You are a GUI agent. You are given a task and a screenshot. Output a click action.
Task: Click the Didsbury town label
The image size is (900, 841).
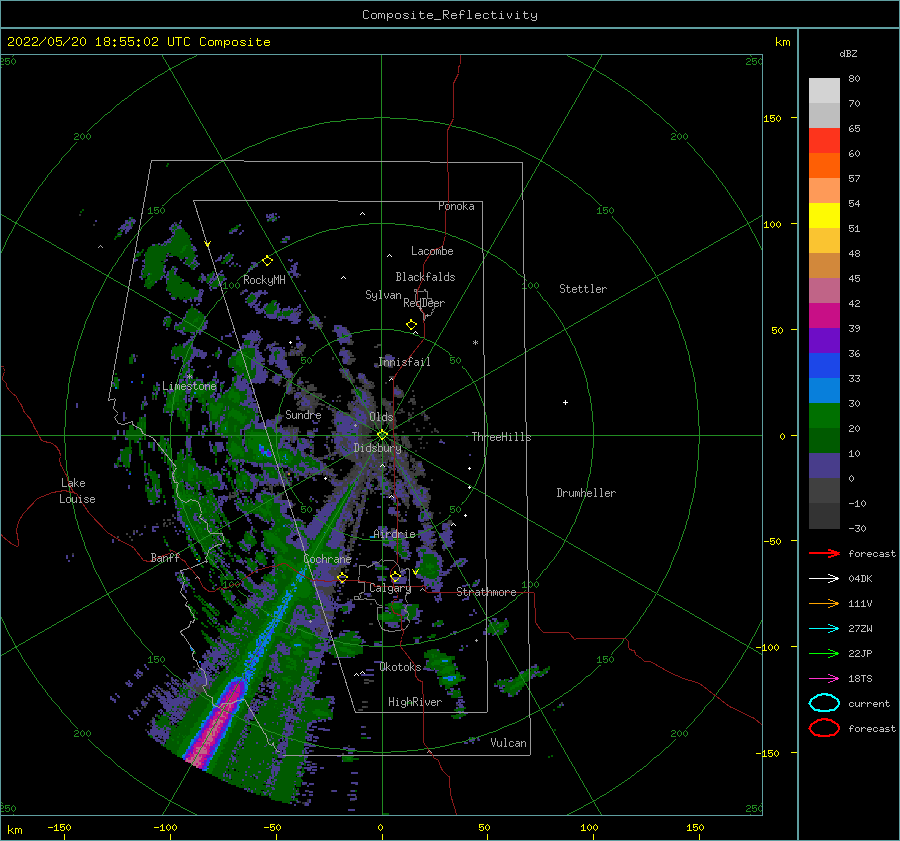click(x=377, y=448)
